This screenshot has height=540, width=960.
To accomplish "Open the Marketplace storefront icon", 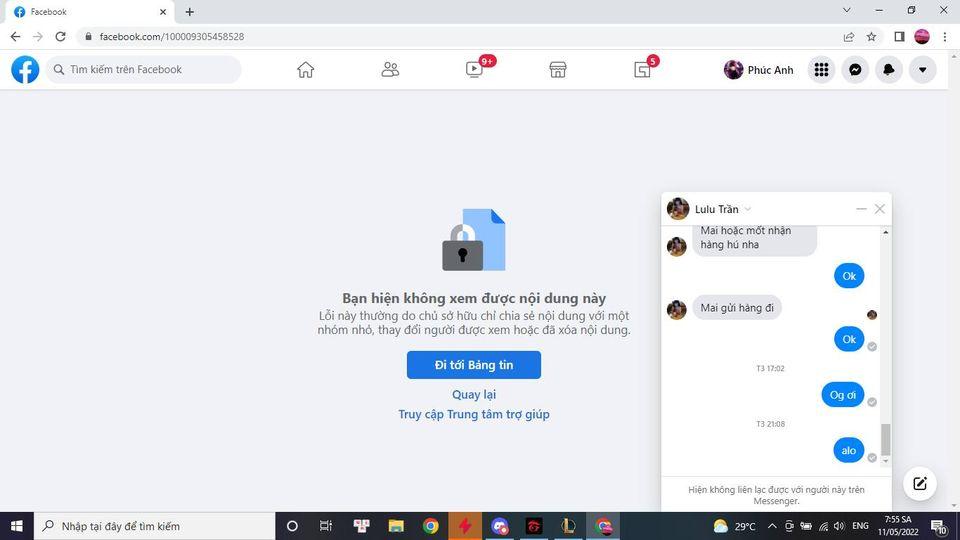I will 558,70.
